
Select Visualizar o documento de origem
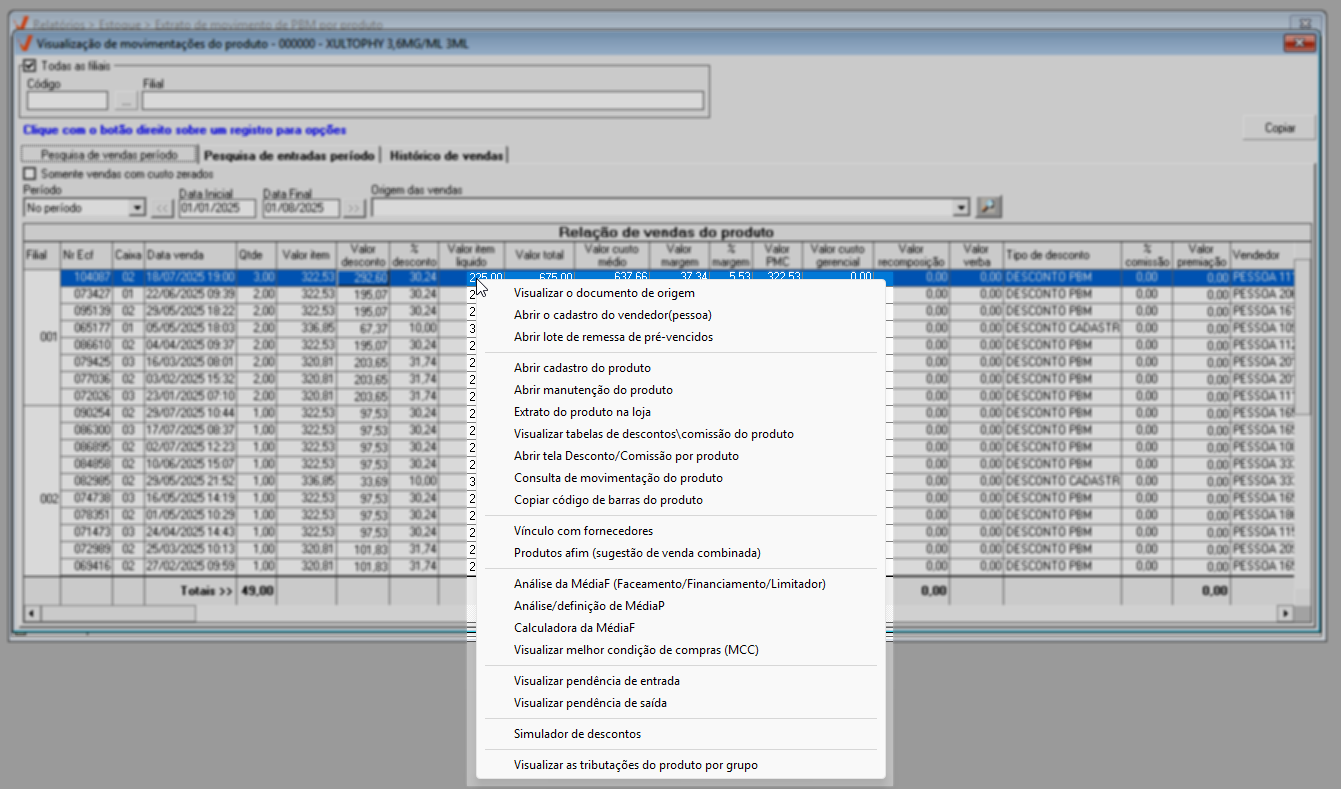click(603, 293)
